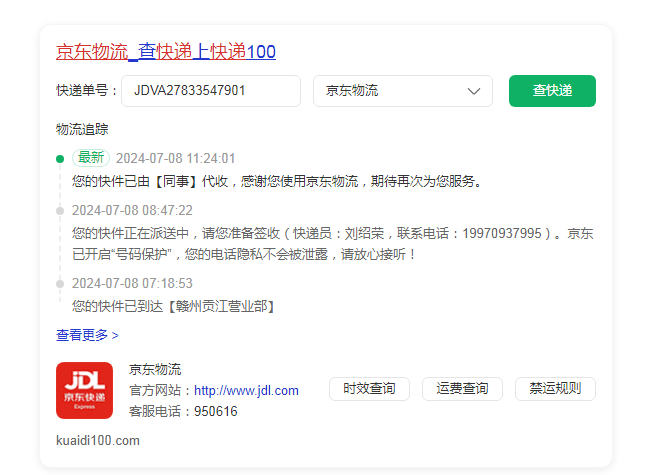Image resolution: width=671 pixels, height=475 pixels.
Task: Click the 【同事】代收 delivery message
Action: tap(277, 181)
